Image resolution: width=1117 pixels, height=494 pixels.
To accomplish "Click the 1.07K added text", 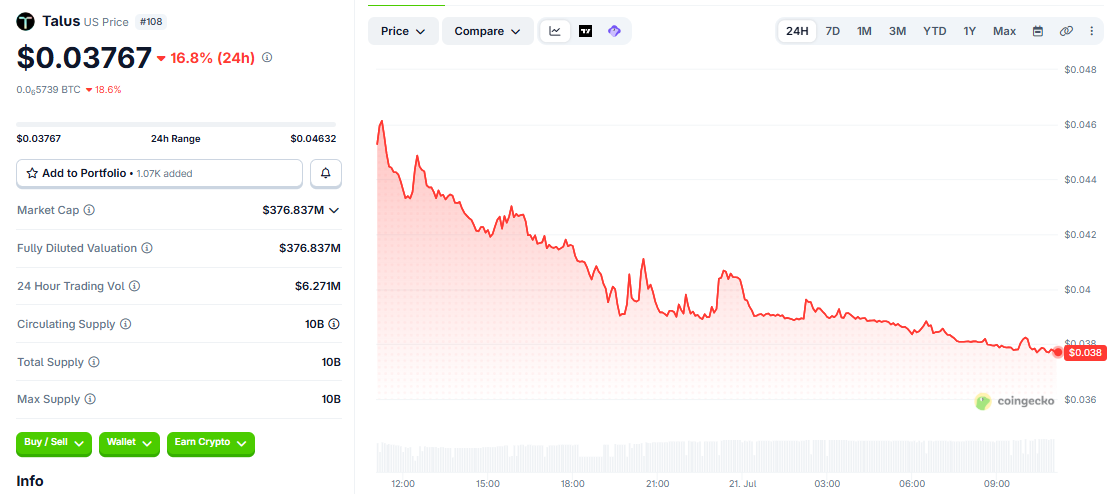I will [x=165, y=173].
